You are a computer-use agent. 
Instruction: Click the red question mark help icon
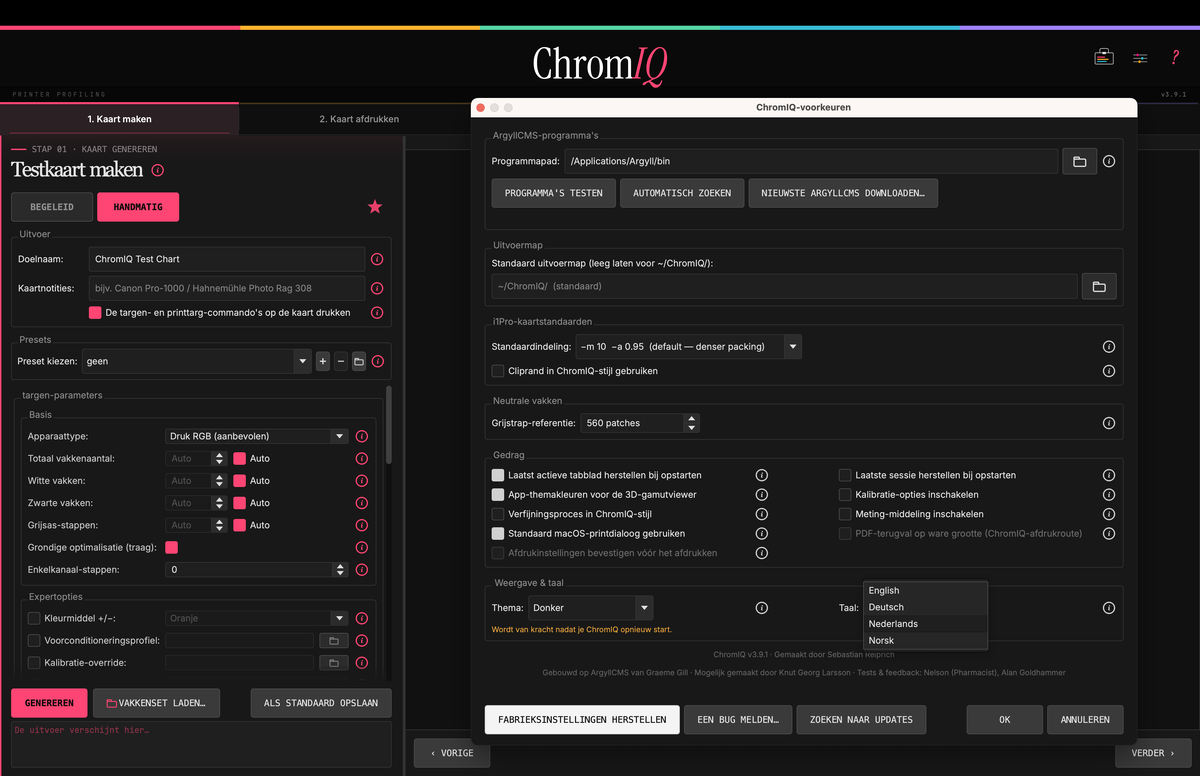coord(1175,57)
